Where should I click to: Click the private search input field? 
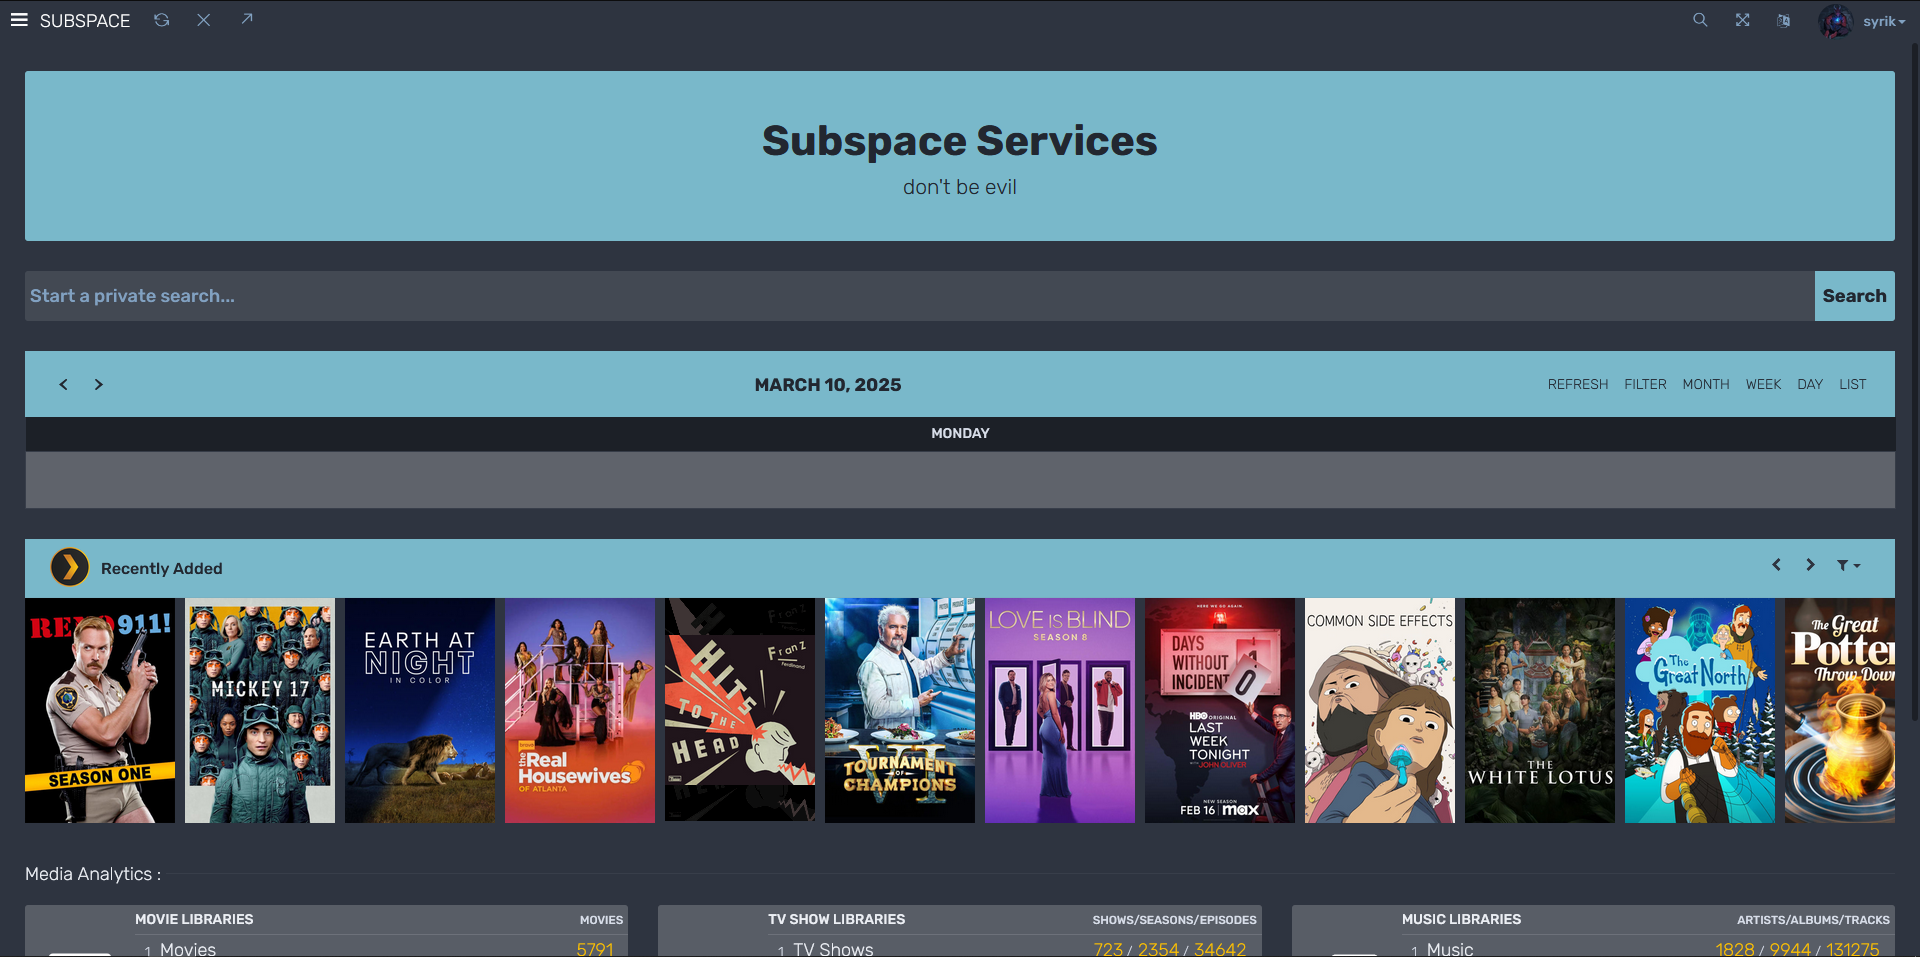920,296
